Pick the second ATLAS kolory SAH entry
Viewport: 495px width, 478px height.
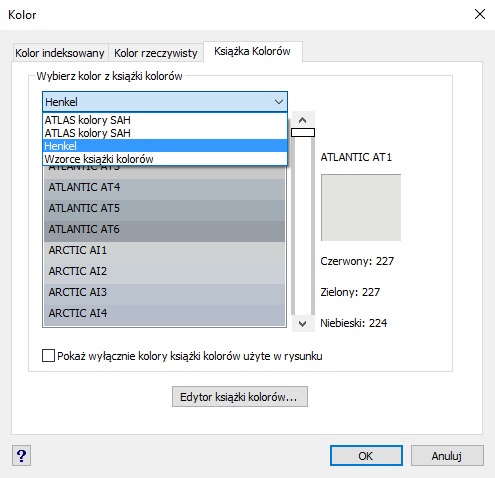165,133
